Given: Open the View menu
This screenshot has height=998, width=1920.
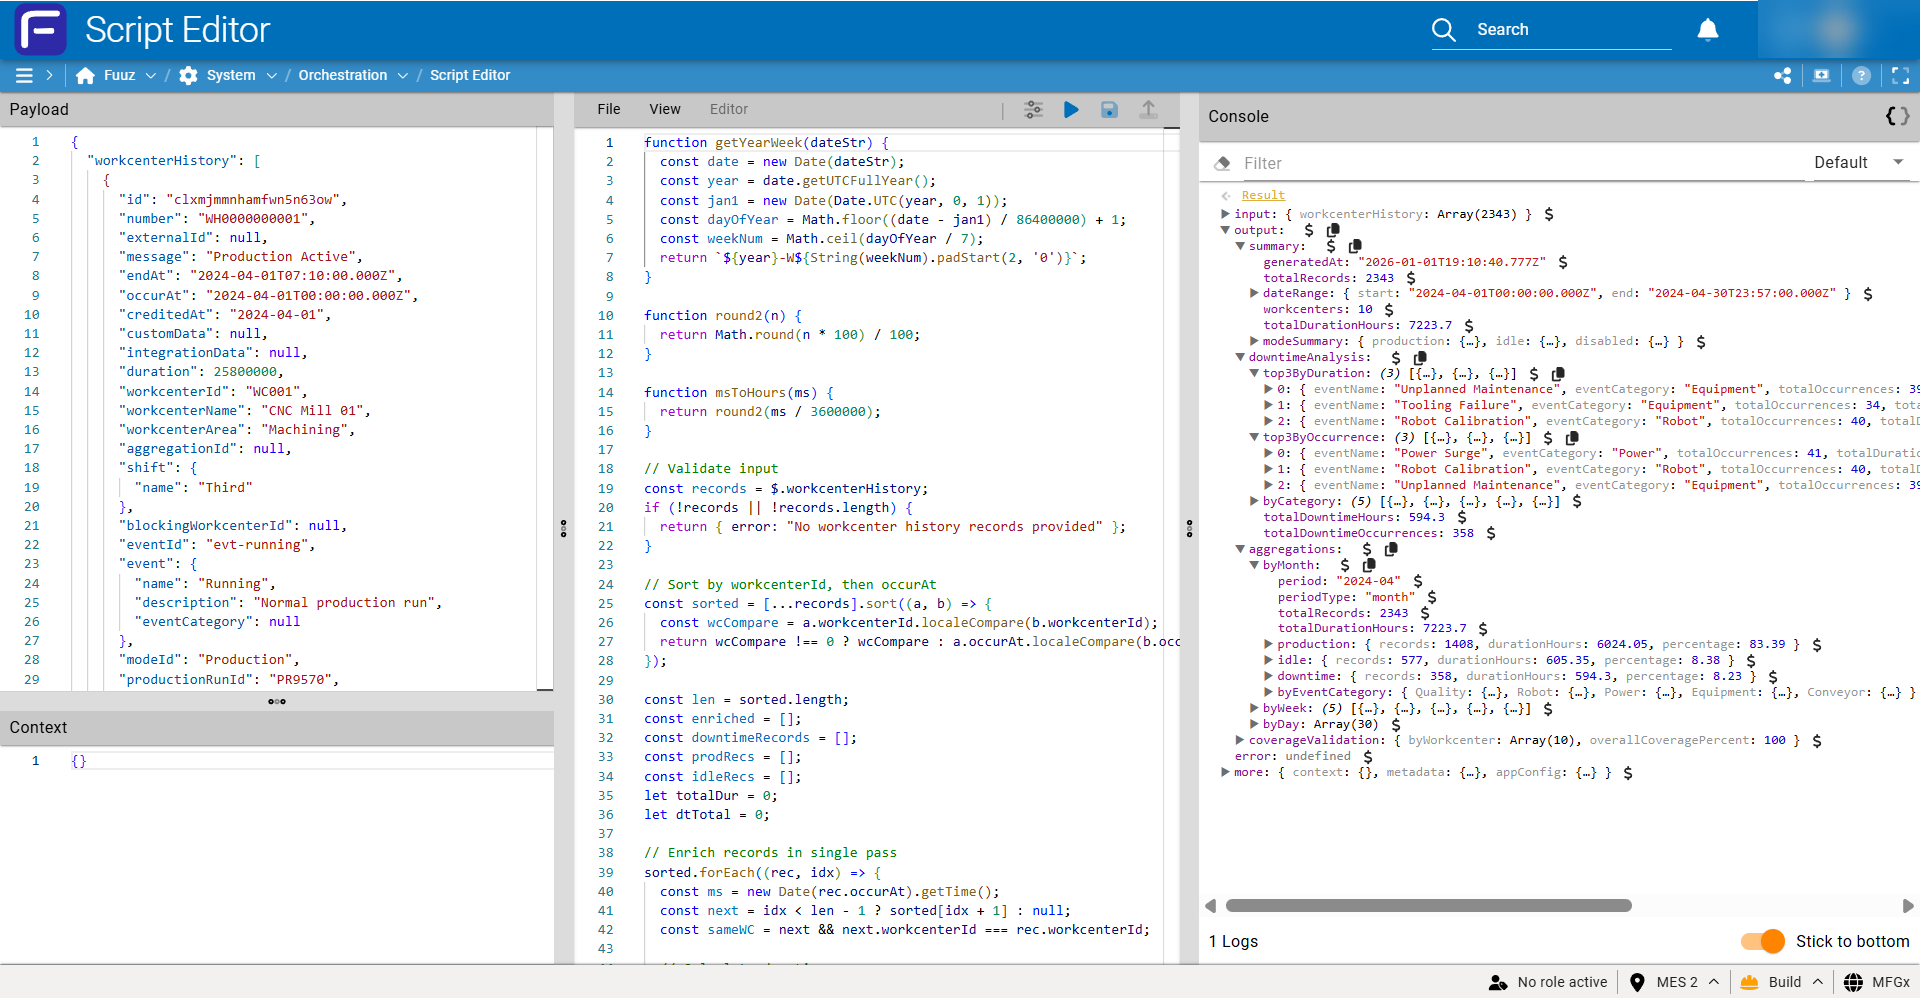Looking at the screenshot, I should tap(665, 109).
